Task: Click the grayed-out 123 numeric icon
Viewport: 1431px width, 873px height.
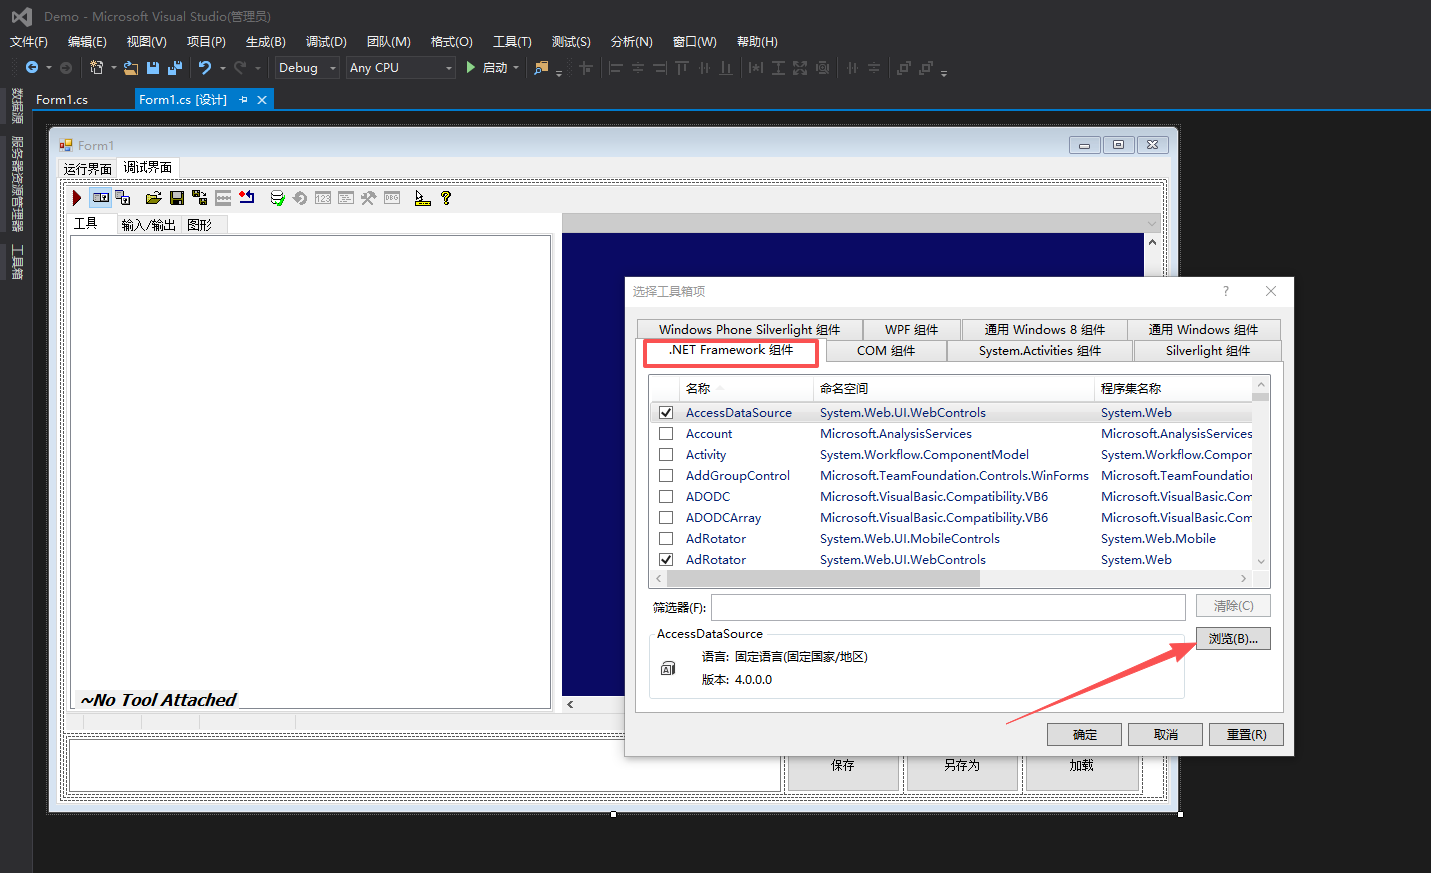Action: 323,198
